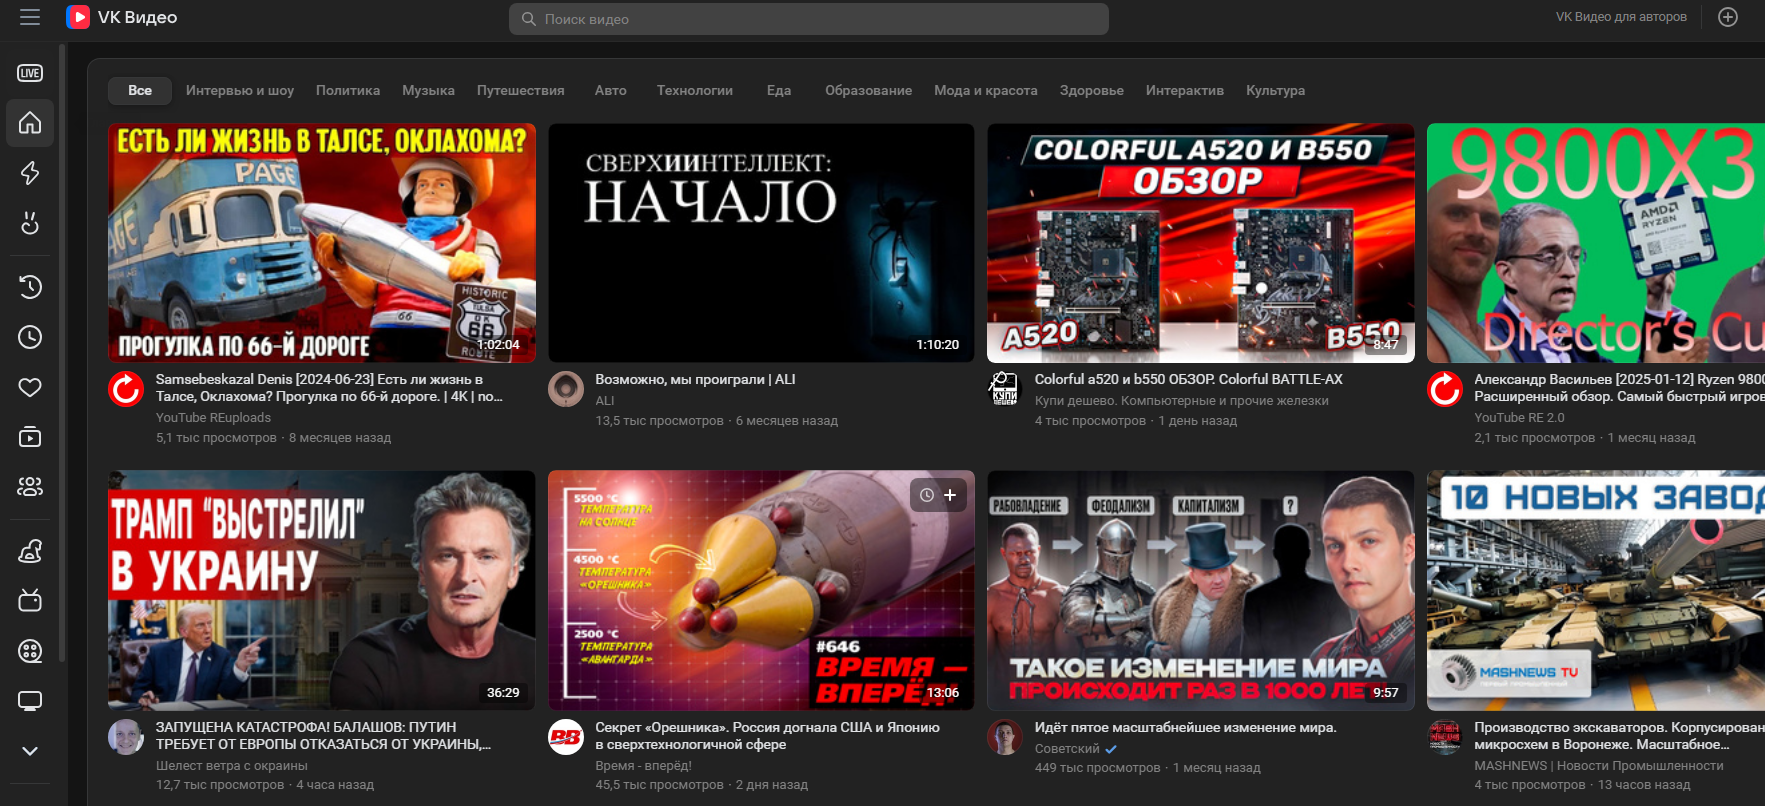
Task: Open watch history in sidebar
Action: tap(30, 287)
